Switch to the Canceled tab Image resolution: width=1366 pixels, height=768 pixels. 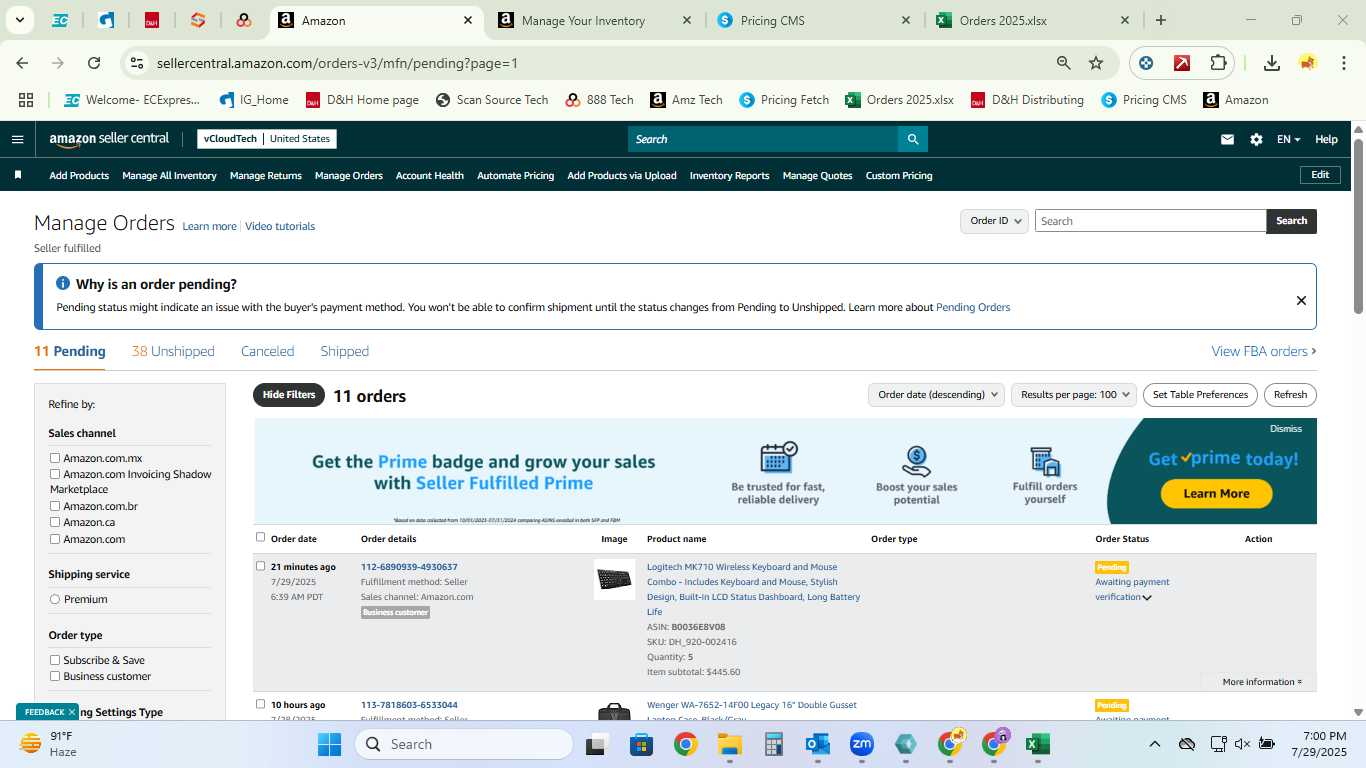(267, 351)
